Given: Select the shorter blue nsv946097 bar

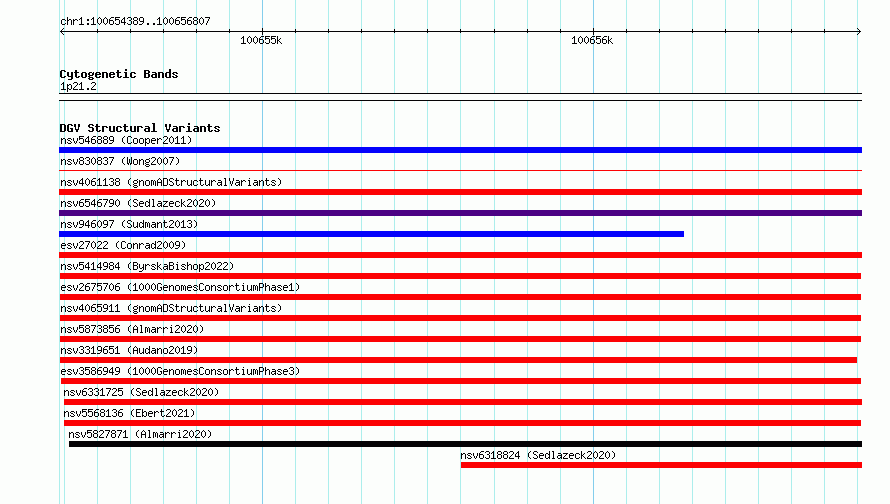Looking at the screenshot, I should click(x=371, y=234).
